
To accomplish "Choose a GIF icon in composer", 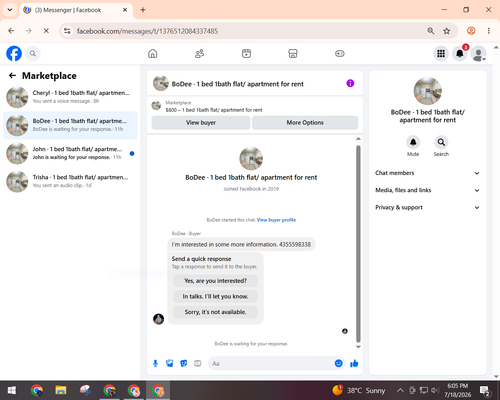I will pos(198,363).
